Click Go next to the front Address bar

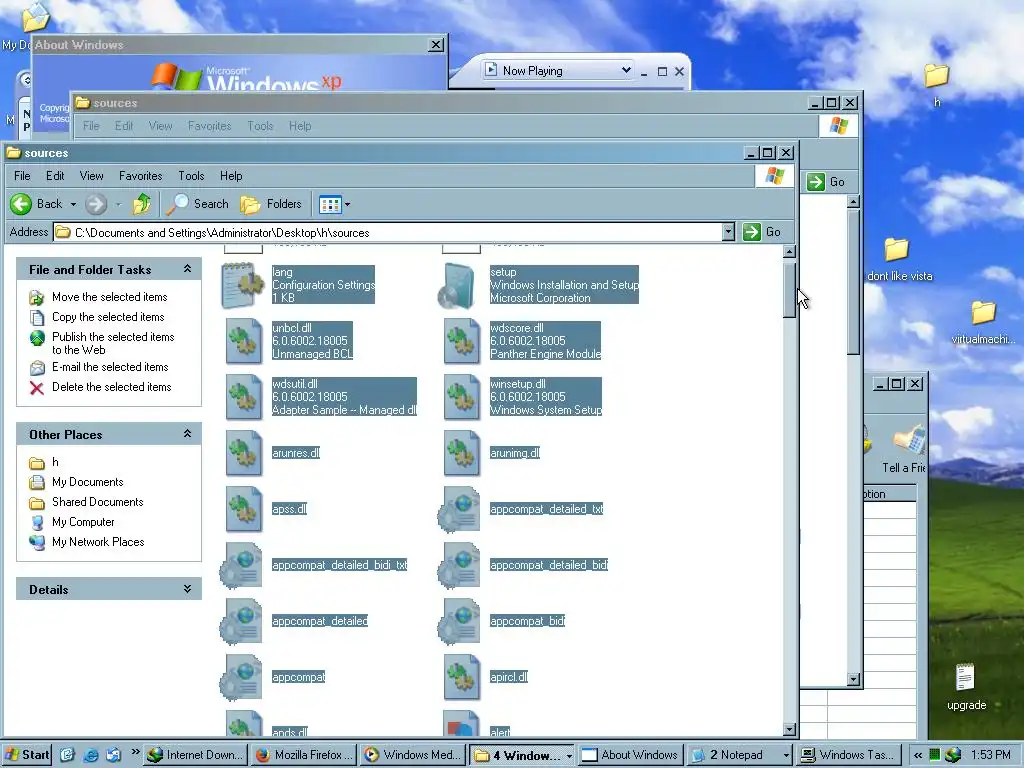[762, 232]
